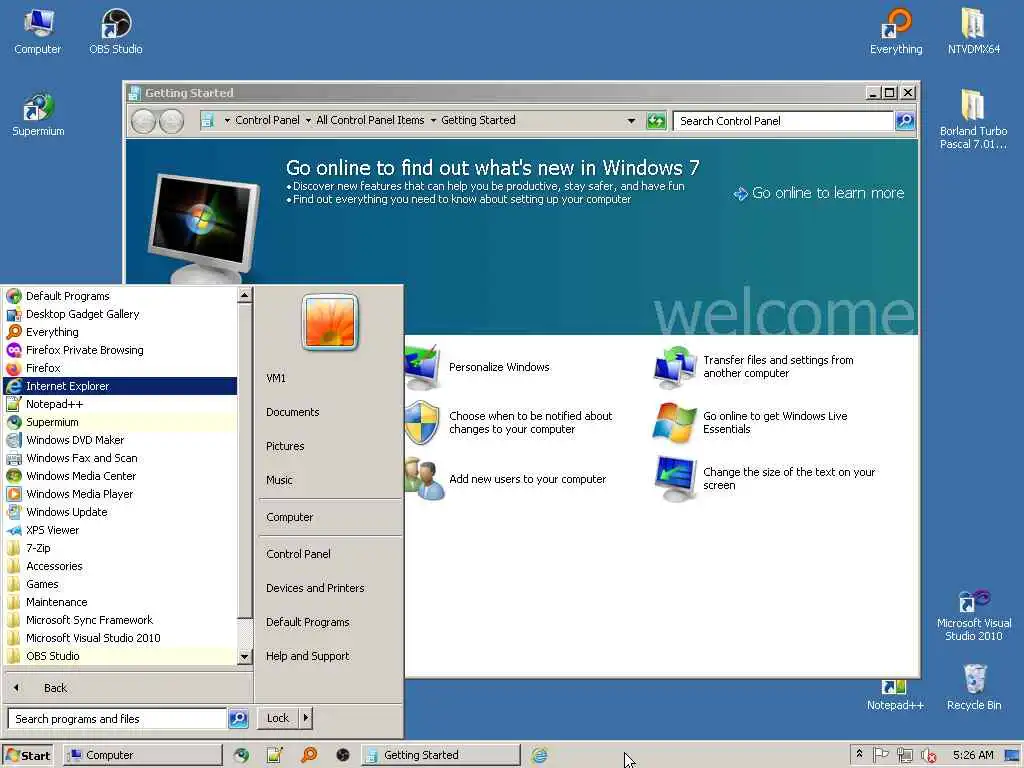Image resolution: width=1024 pixels, height=768 pixels.
Task: Select Default Programs at top of programs list
Action: pos(120,296)
